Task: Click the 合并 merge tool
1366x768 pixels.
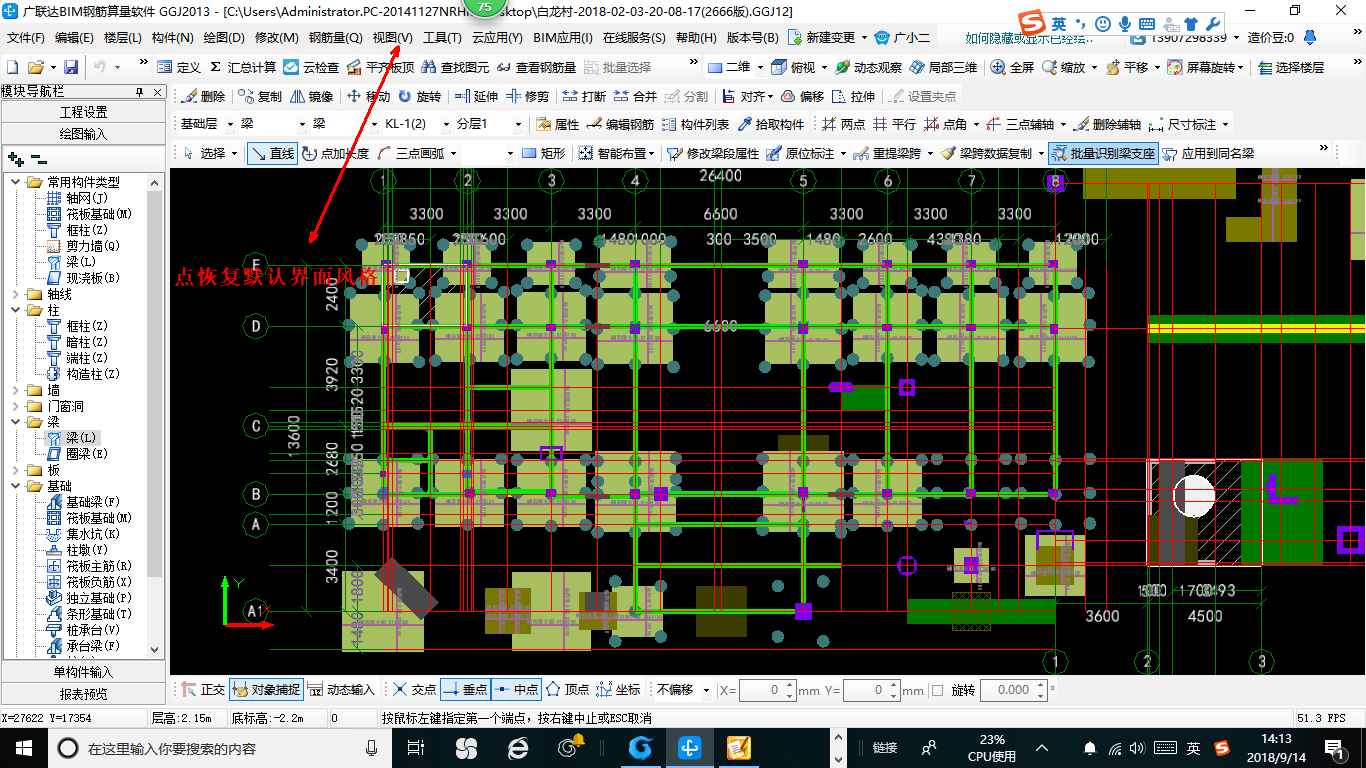Action: 636,96
